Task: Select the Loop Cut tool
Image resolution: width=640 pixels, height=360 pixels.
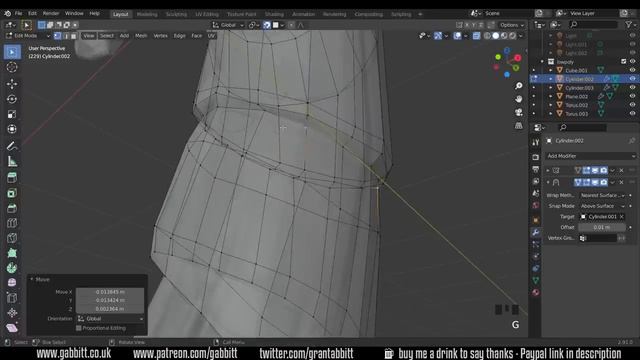Action: pyautogui.click(x=12, y=223)
